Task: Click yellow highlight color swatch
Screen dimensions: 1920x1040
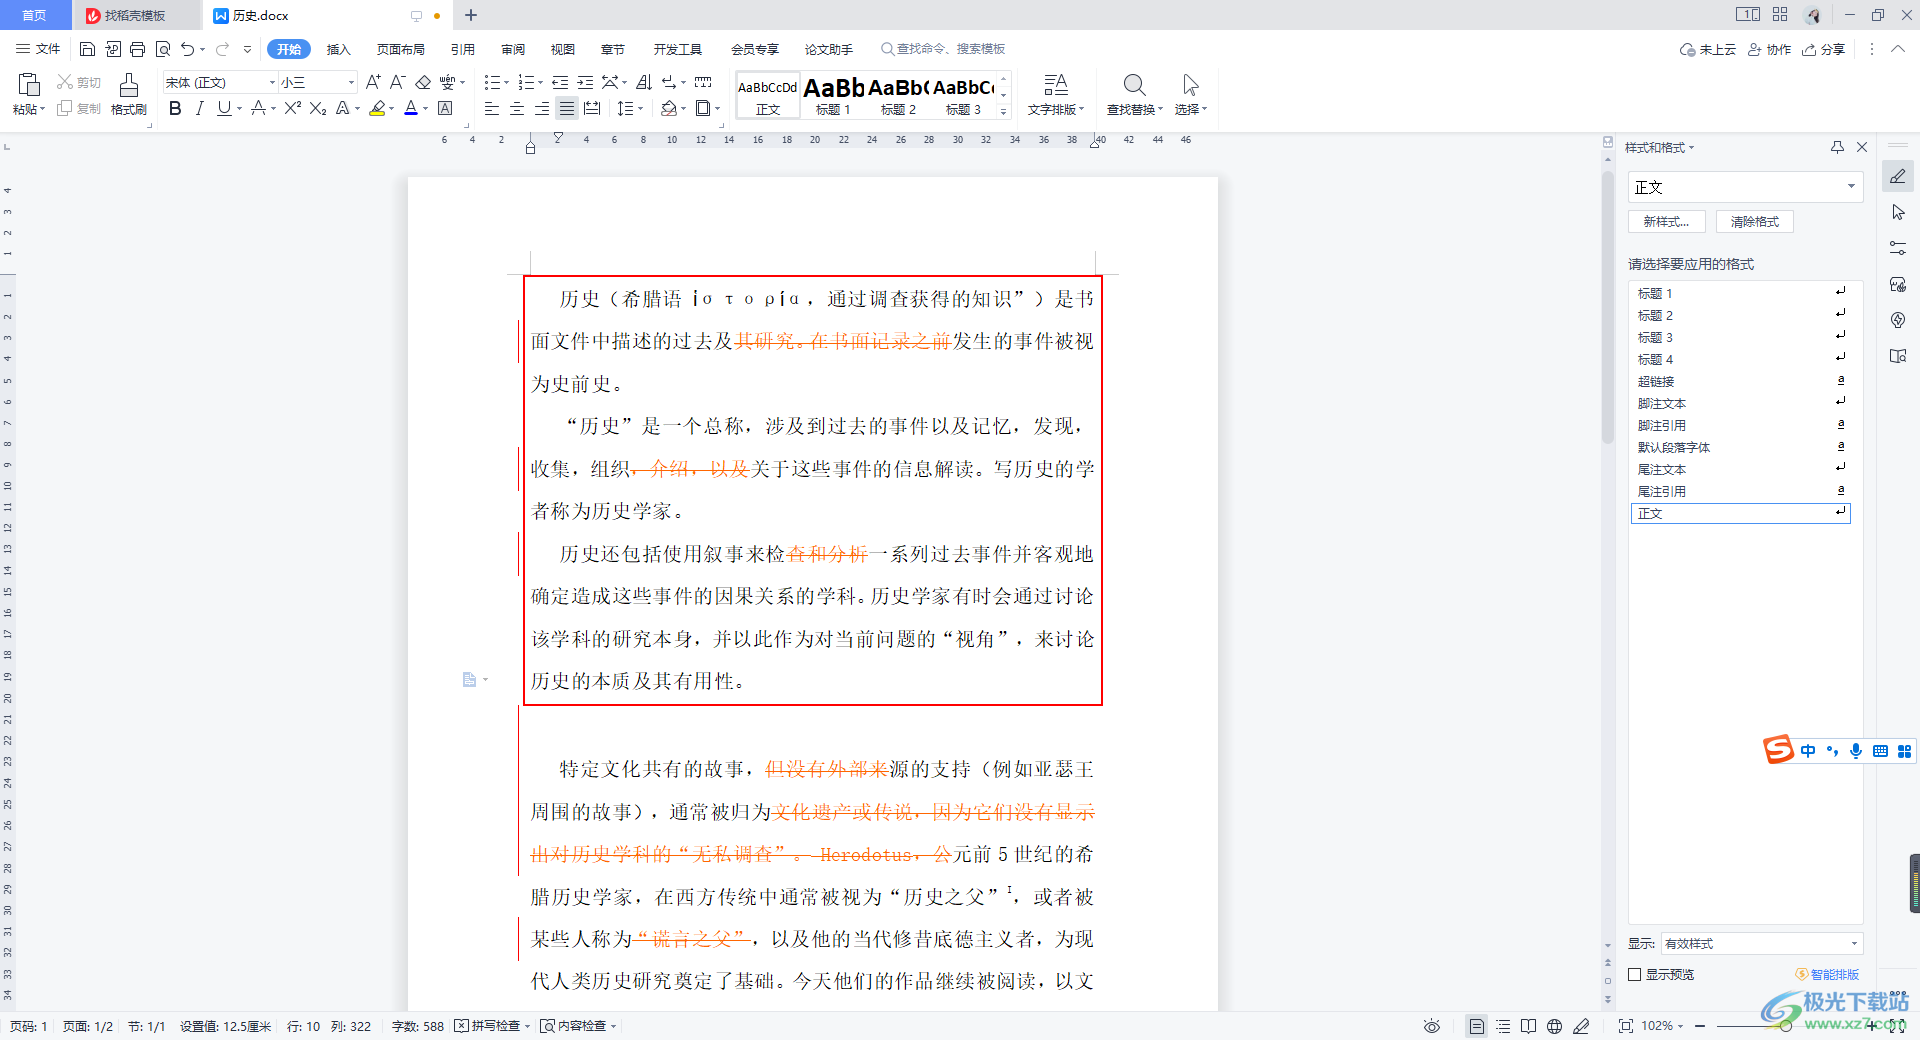Action: (x=377, y=108)
